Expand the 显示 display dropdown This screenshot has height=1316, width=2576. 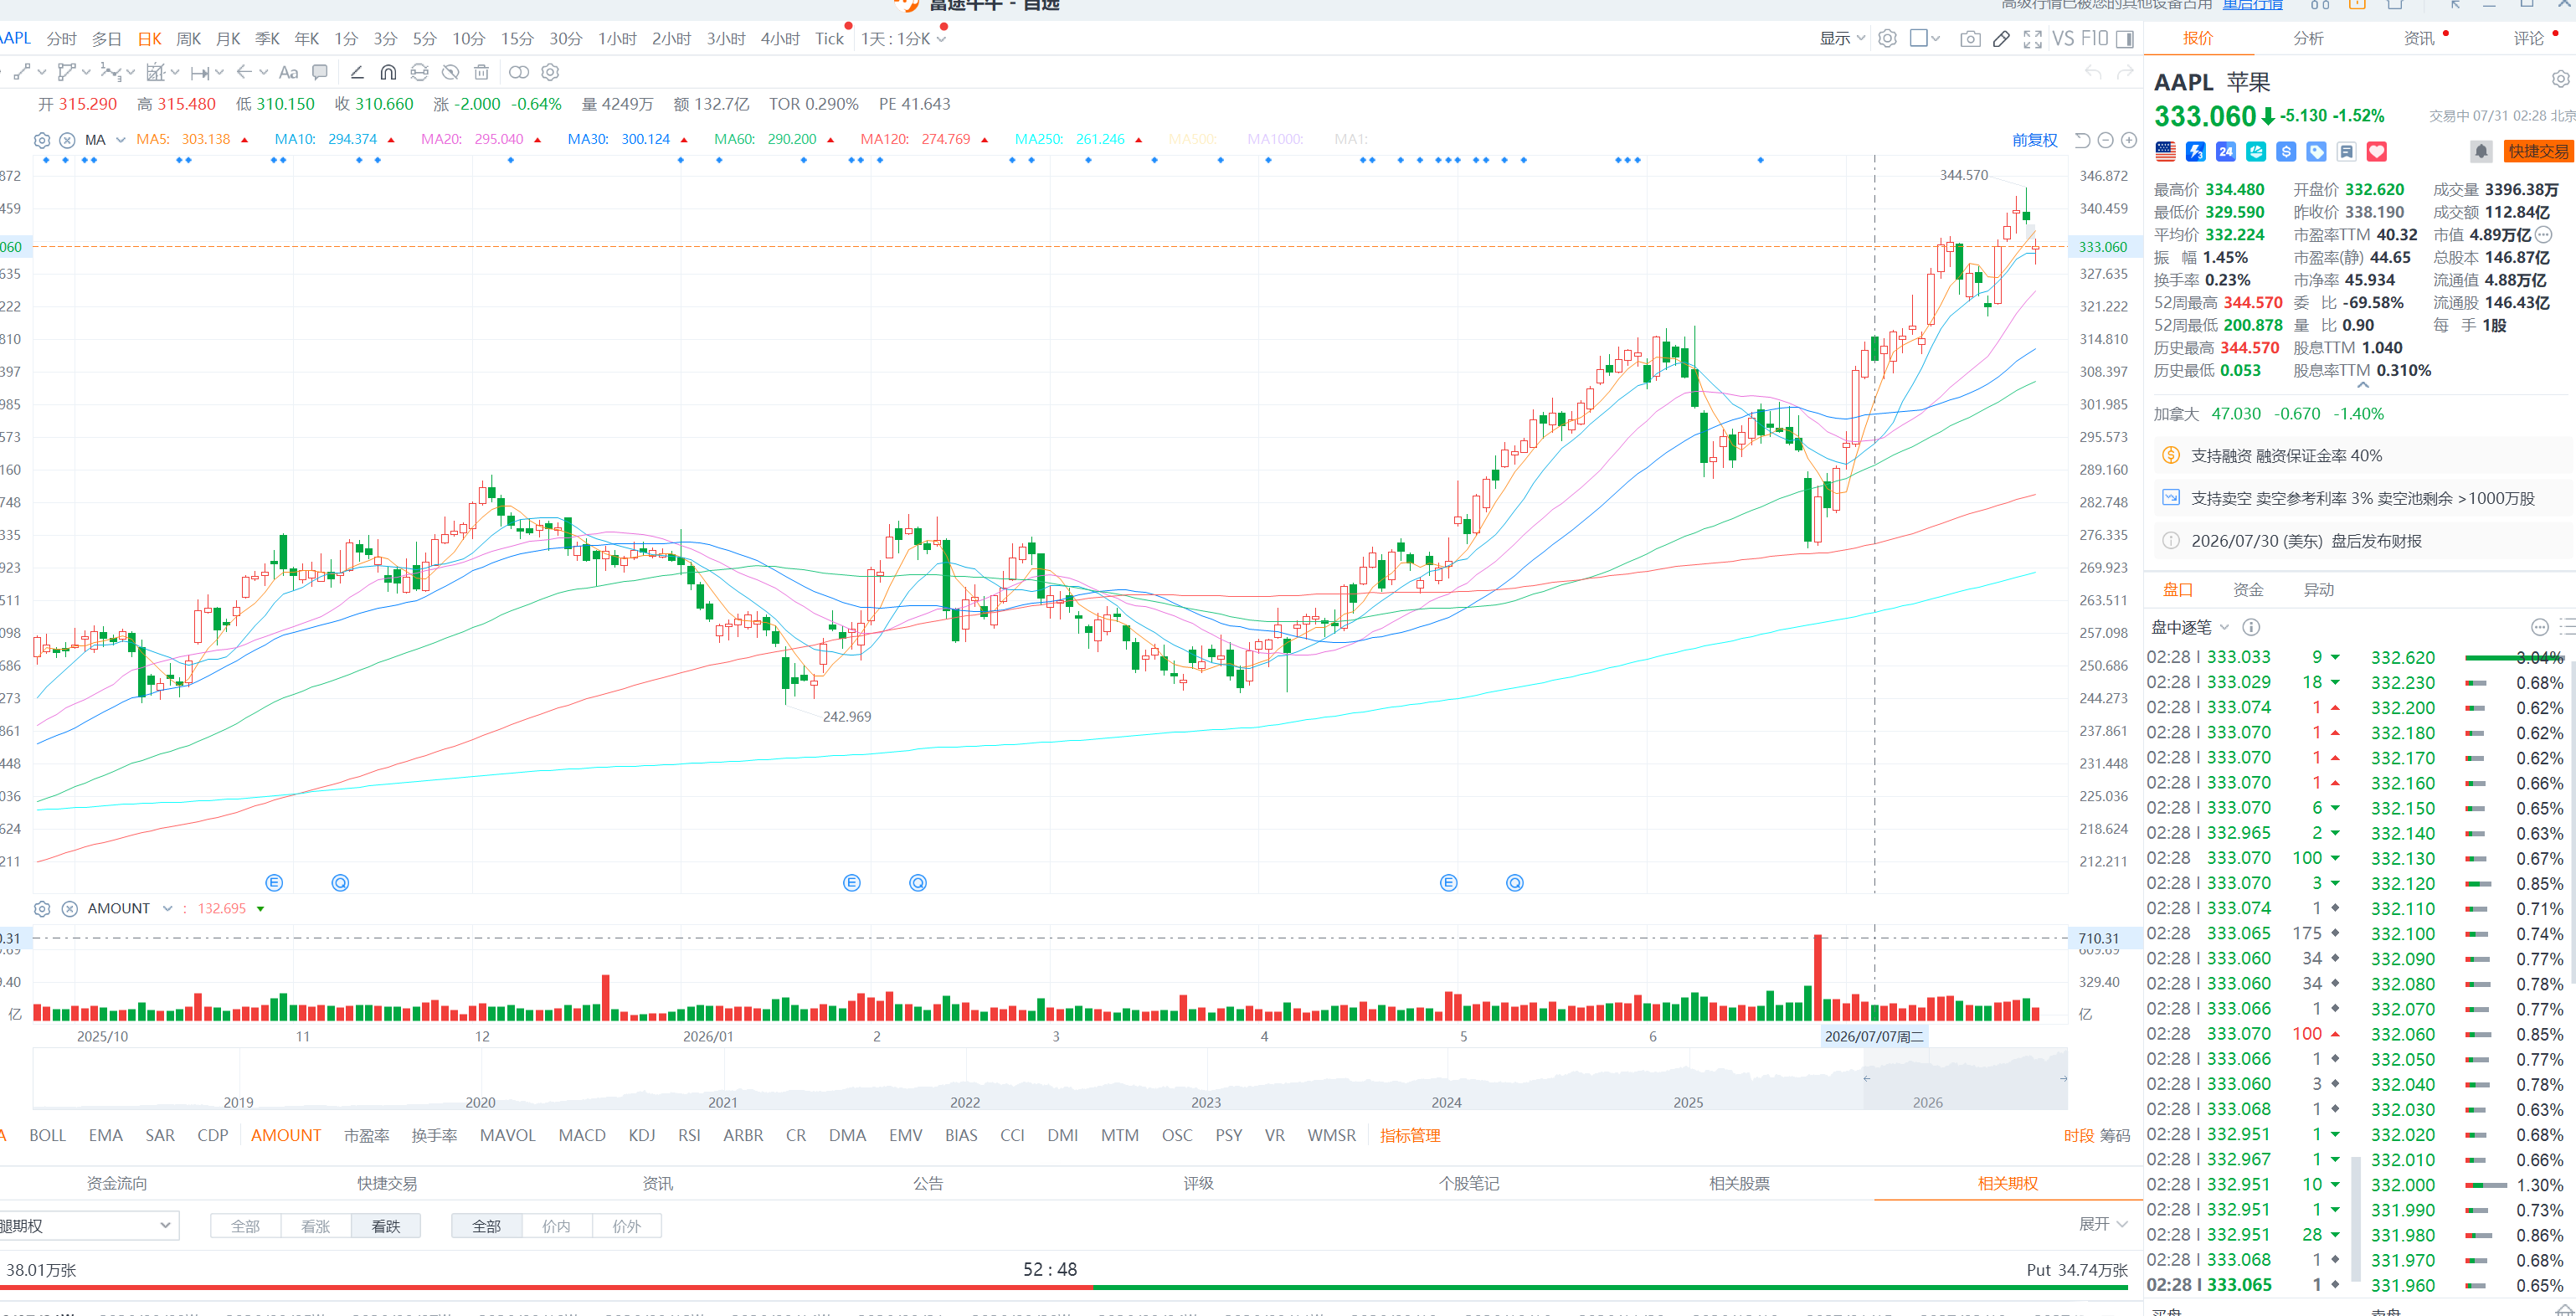1842,39
